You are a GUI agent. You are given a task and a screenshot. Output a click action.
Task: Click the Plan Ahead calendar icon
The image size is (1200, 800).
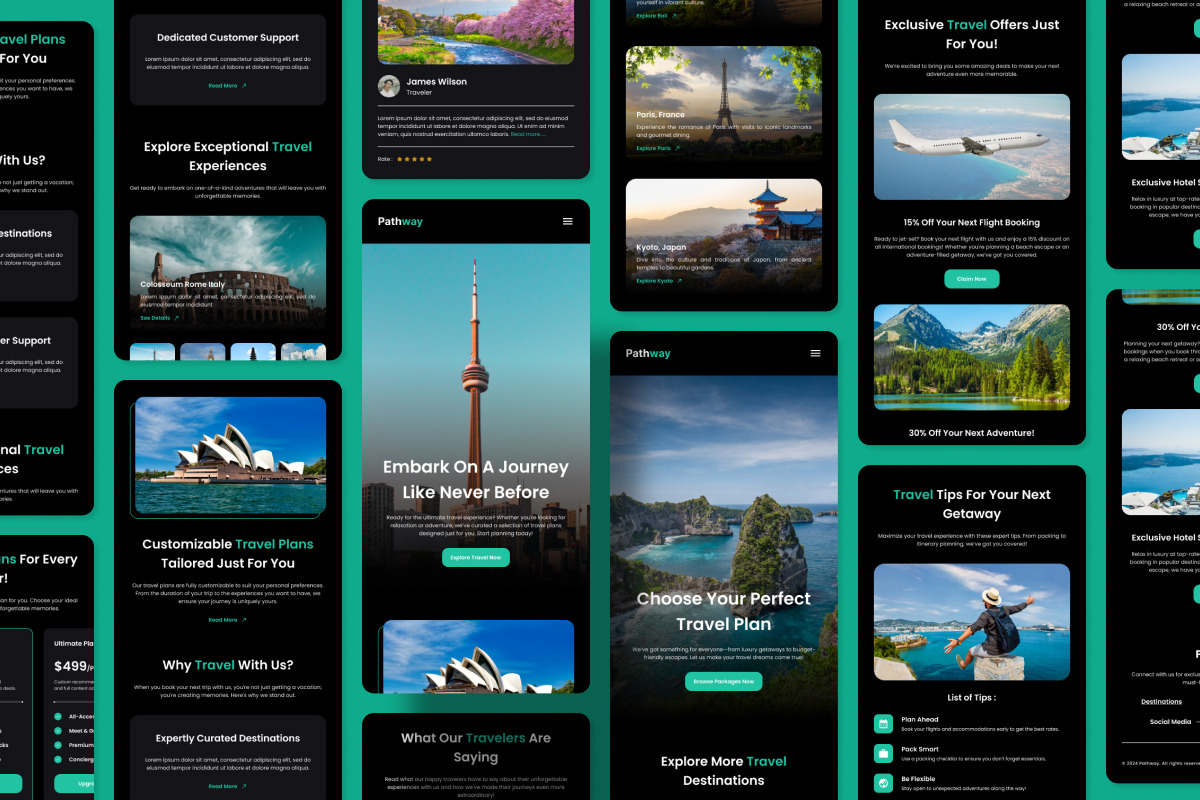point(883,723)
